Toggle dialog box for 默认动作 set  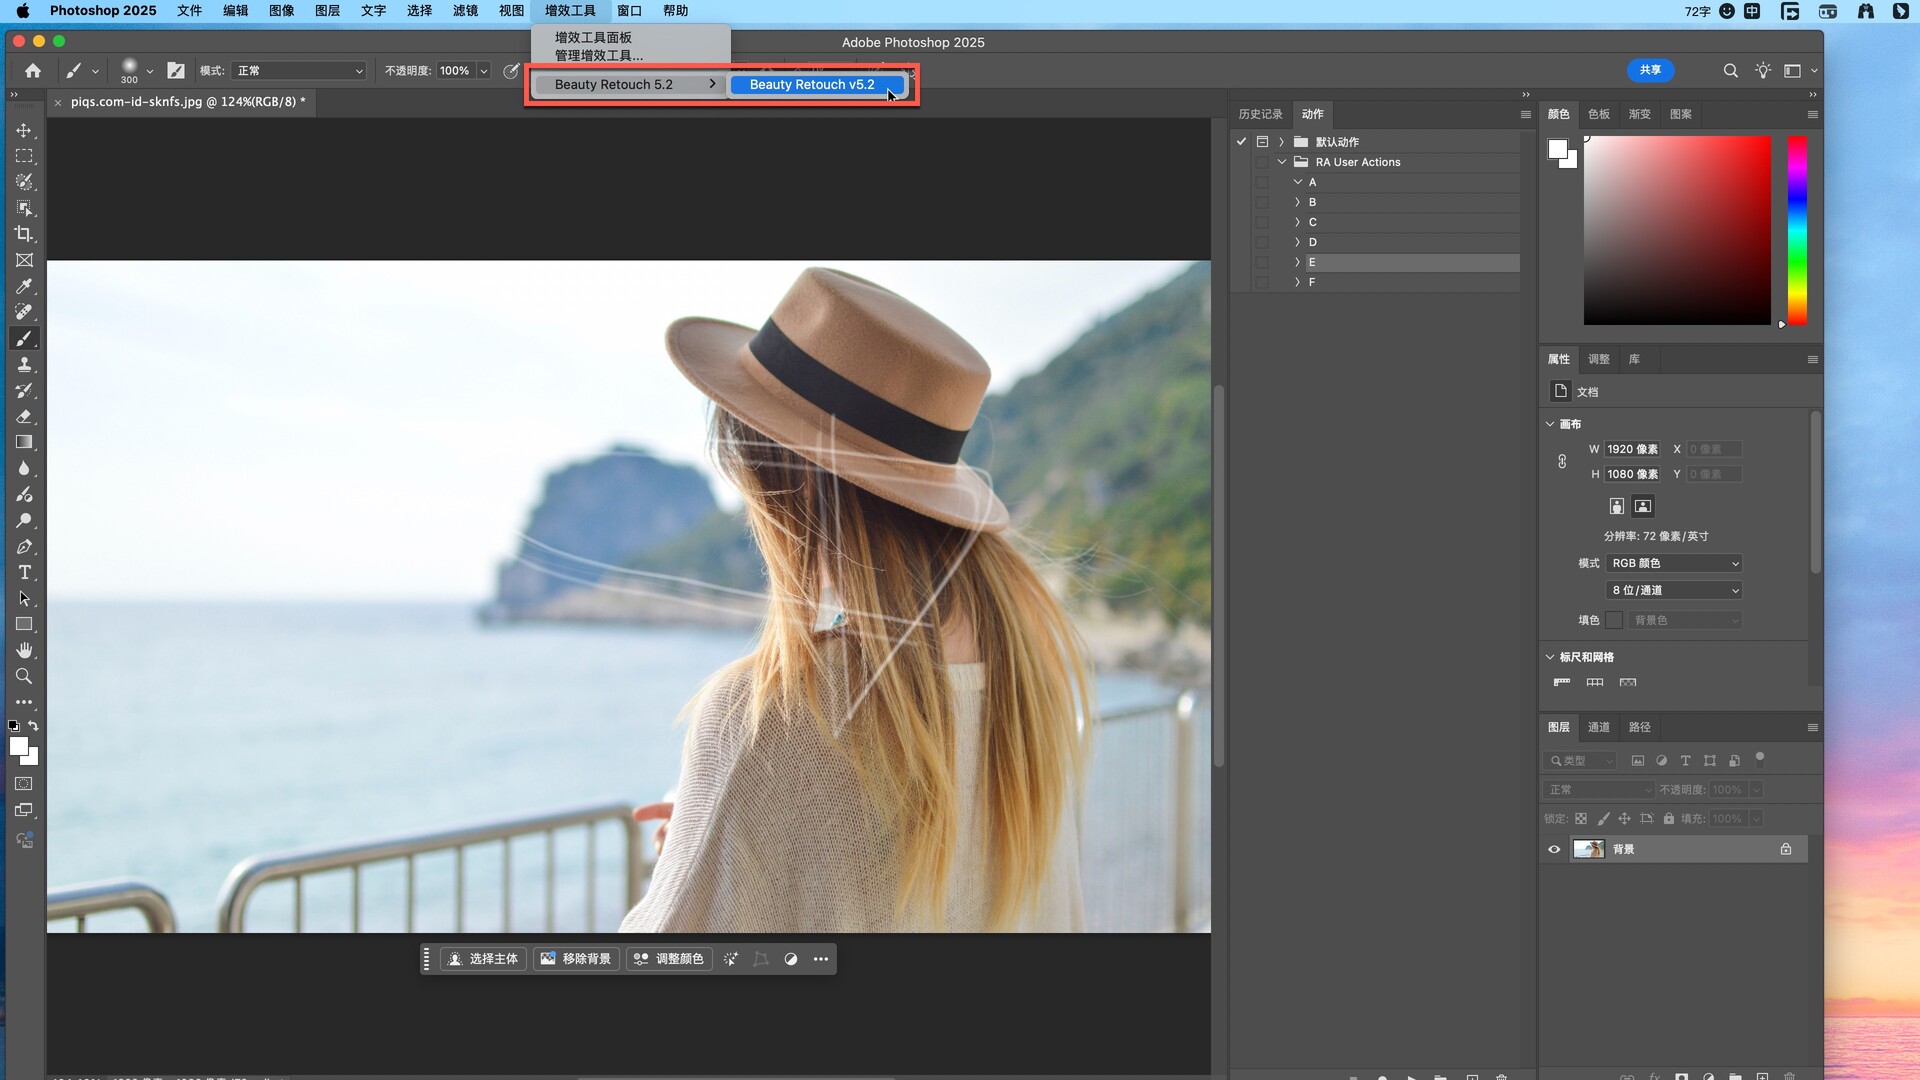pos(1262,142)
